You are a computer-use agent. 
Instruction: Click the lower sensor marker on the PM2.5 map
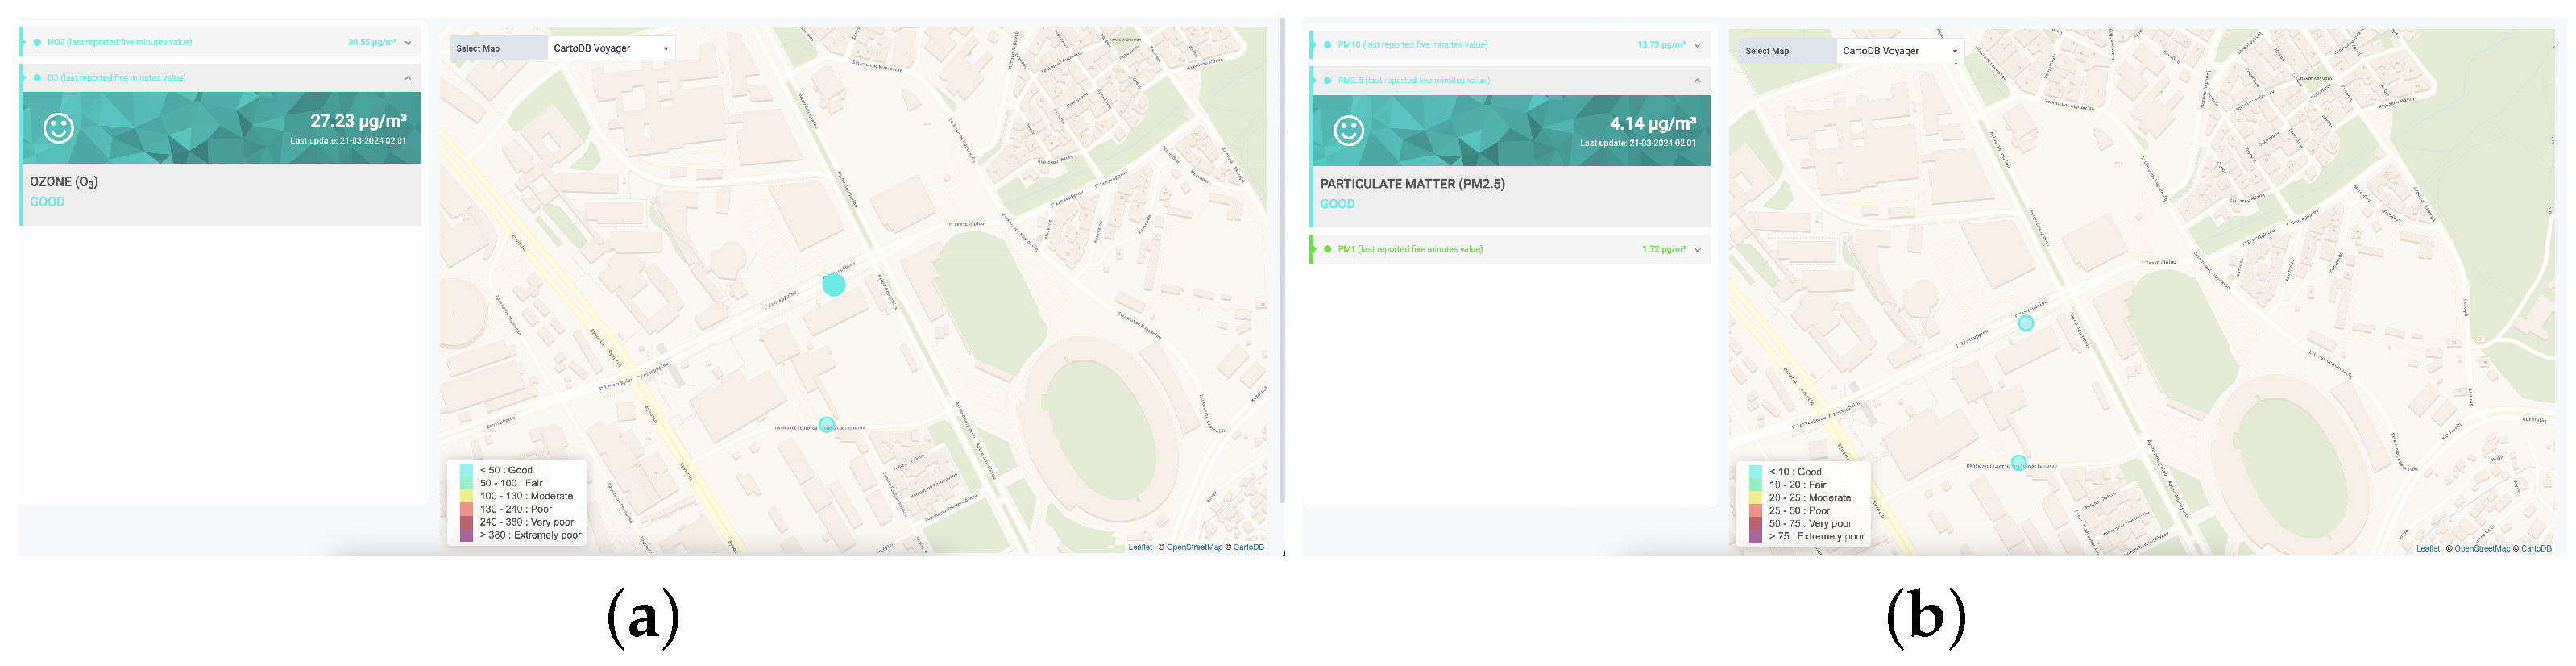[2018, 462]
